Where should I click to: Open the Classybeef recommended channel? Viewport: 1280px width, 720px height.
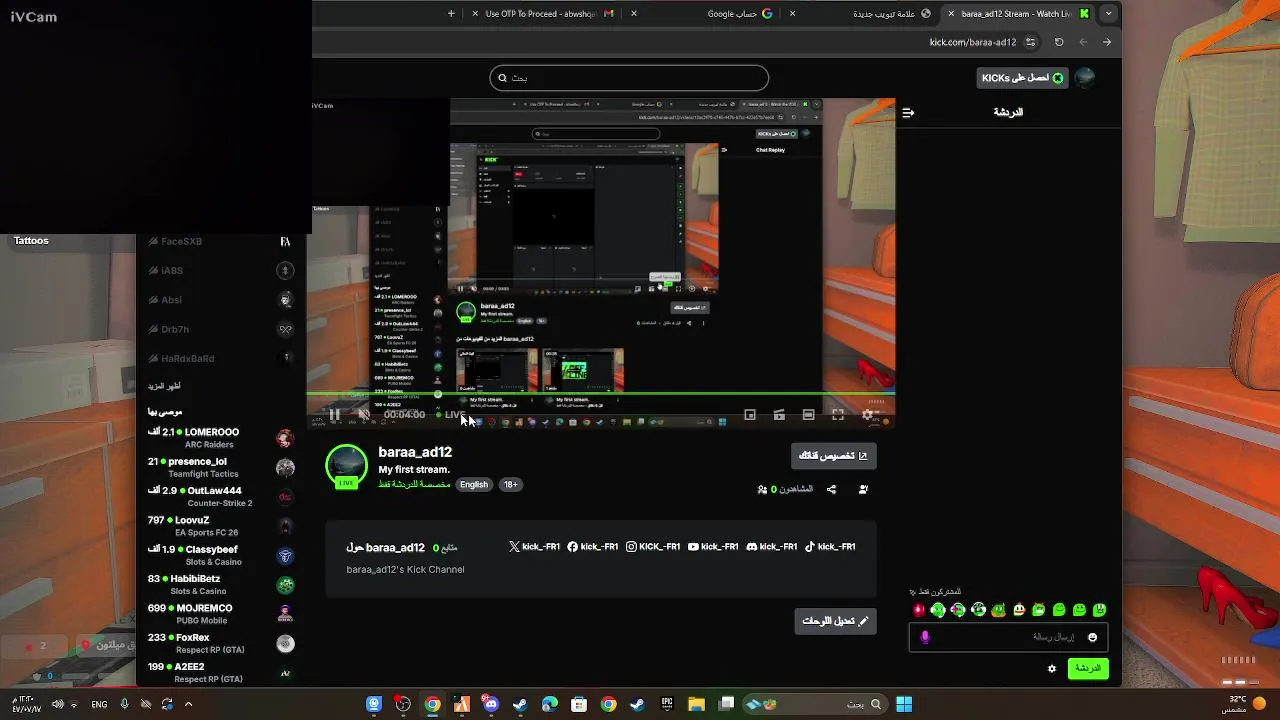[x=220, y=555]
